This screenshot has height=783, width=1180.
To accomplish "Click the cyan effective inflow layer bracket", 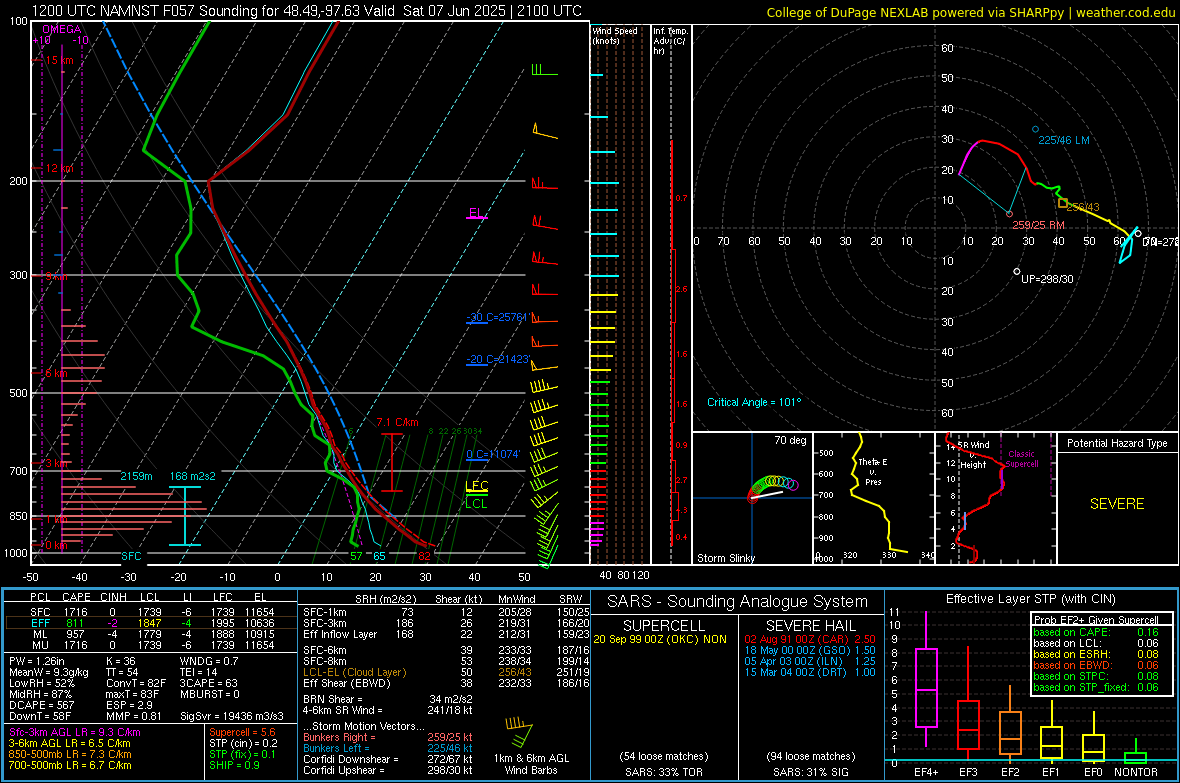I will [x=185, y=516].
